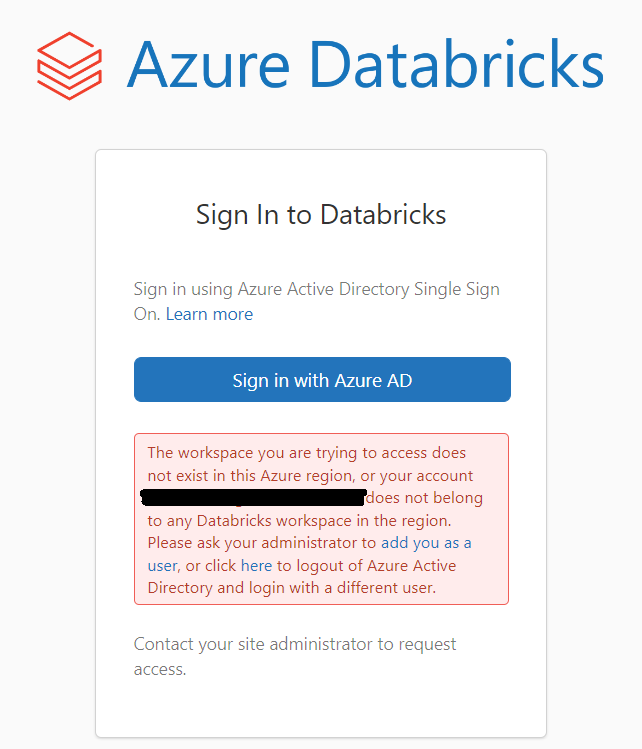Click the Azure Databricks header title
Image resolution: width=642 pixels, height=749 pixels.
click(365, 64)
